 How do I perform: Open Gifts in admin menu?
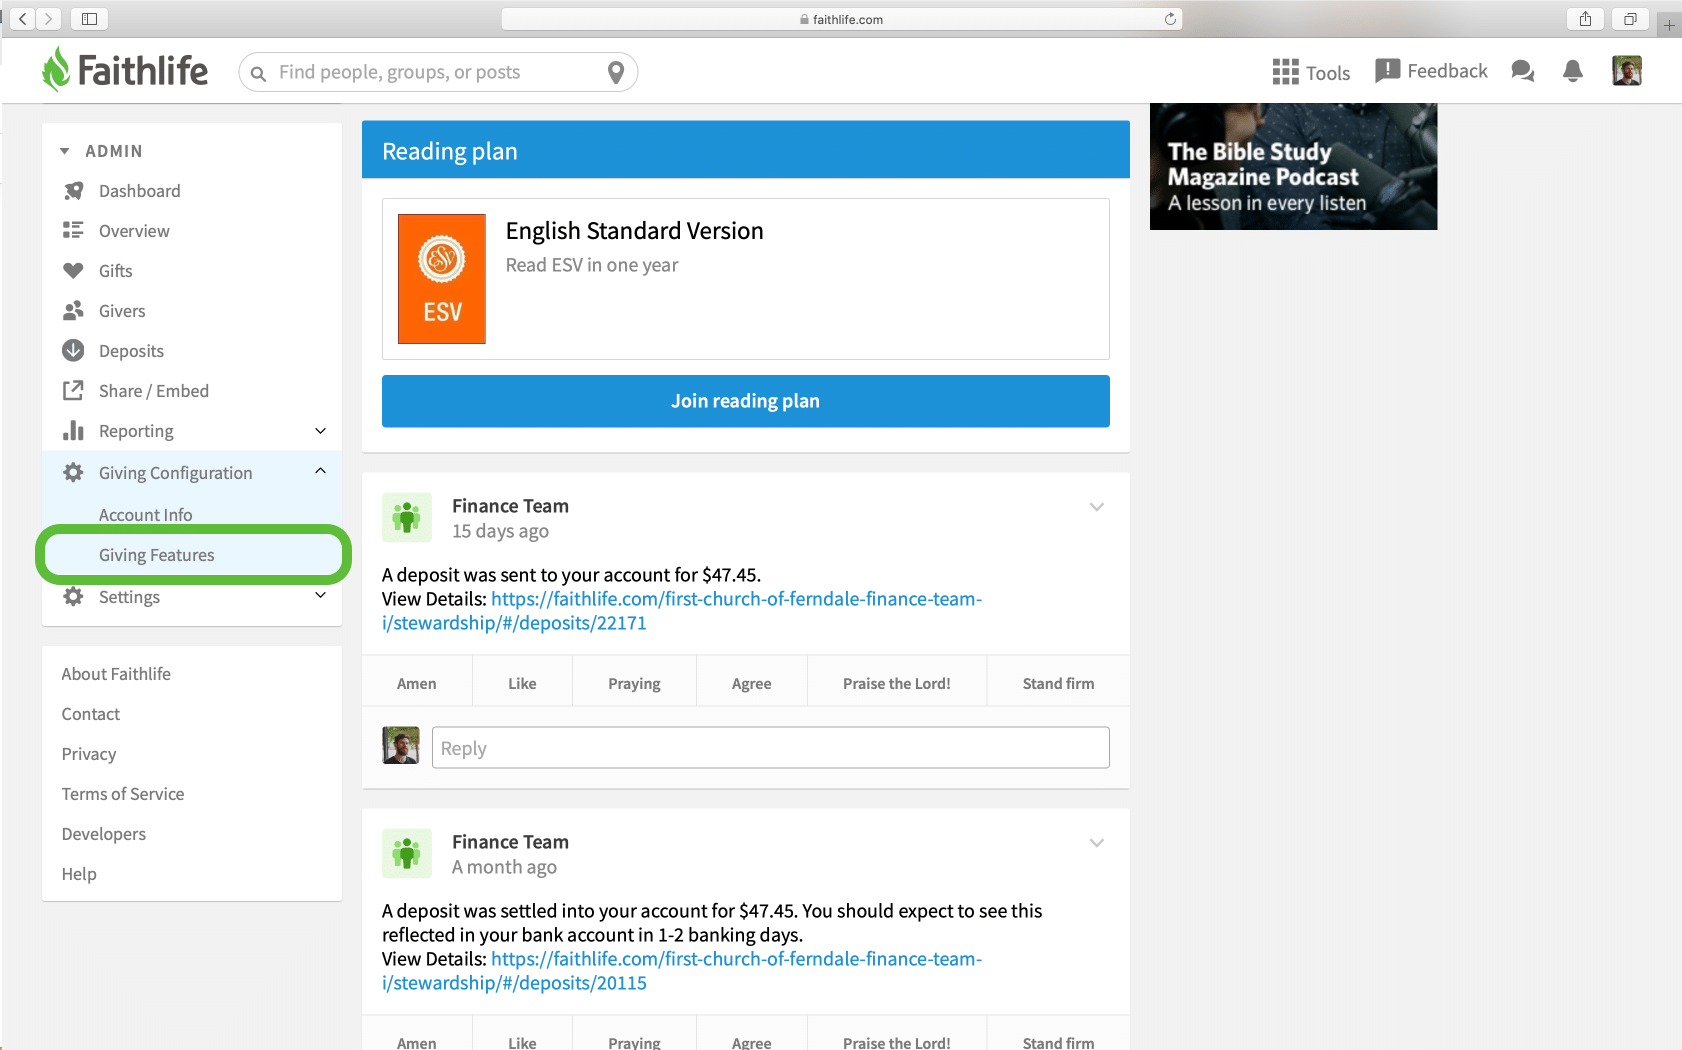click(x=116, y=271)
